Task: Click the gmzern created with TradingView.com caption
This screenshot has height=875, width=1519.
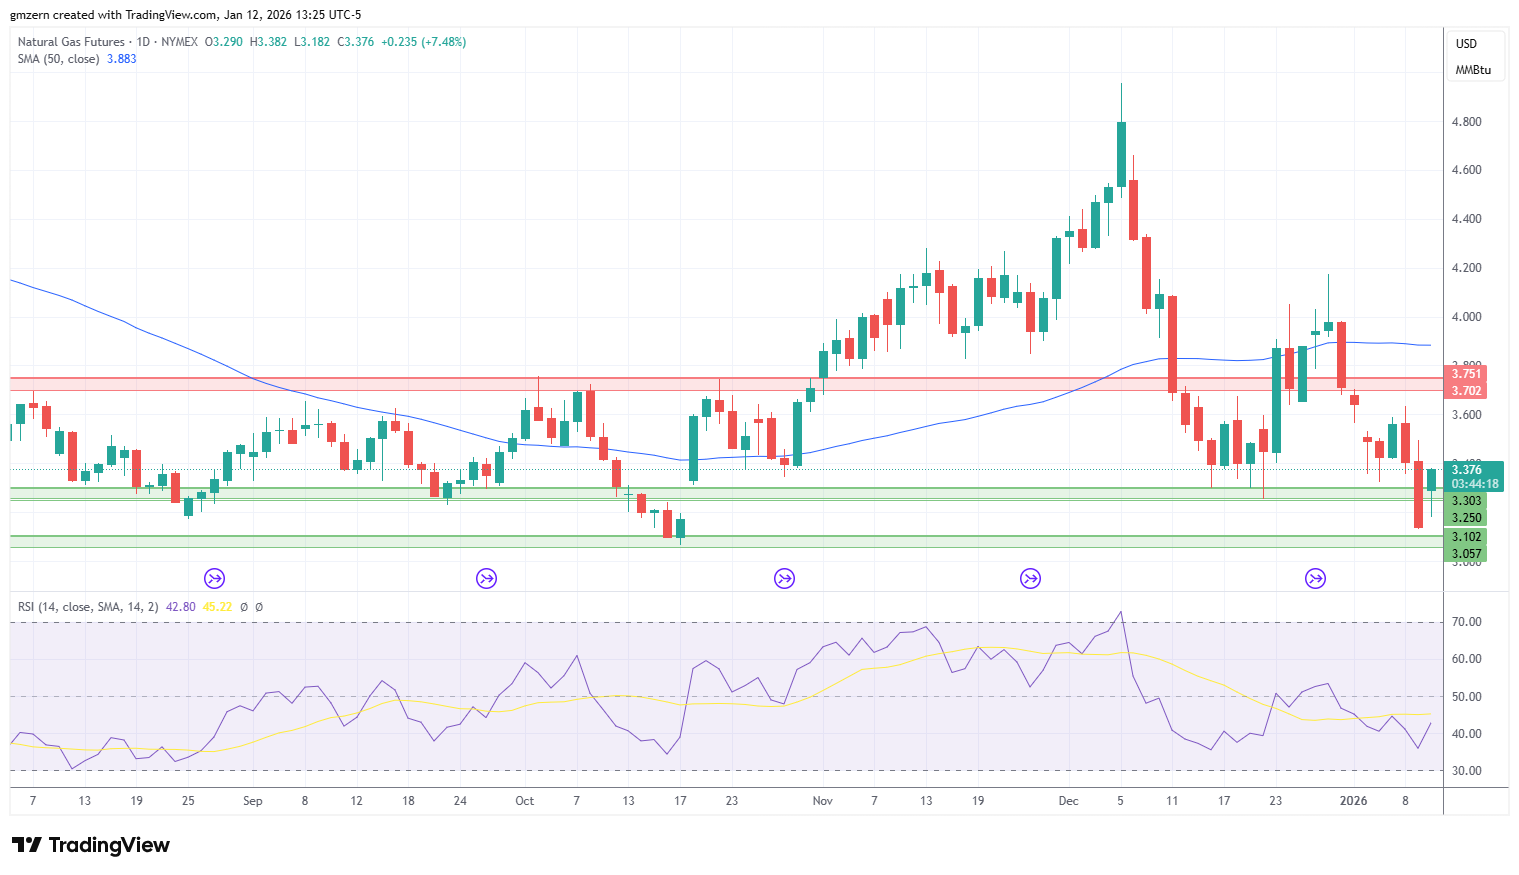Action: [x=186, y=15]
